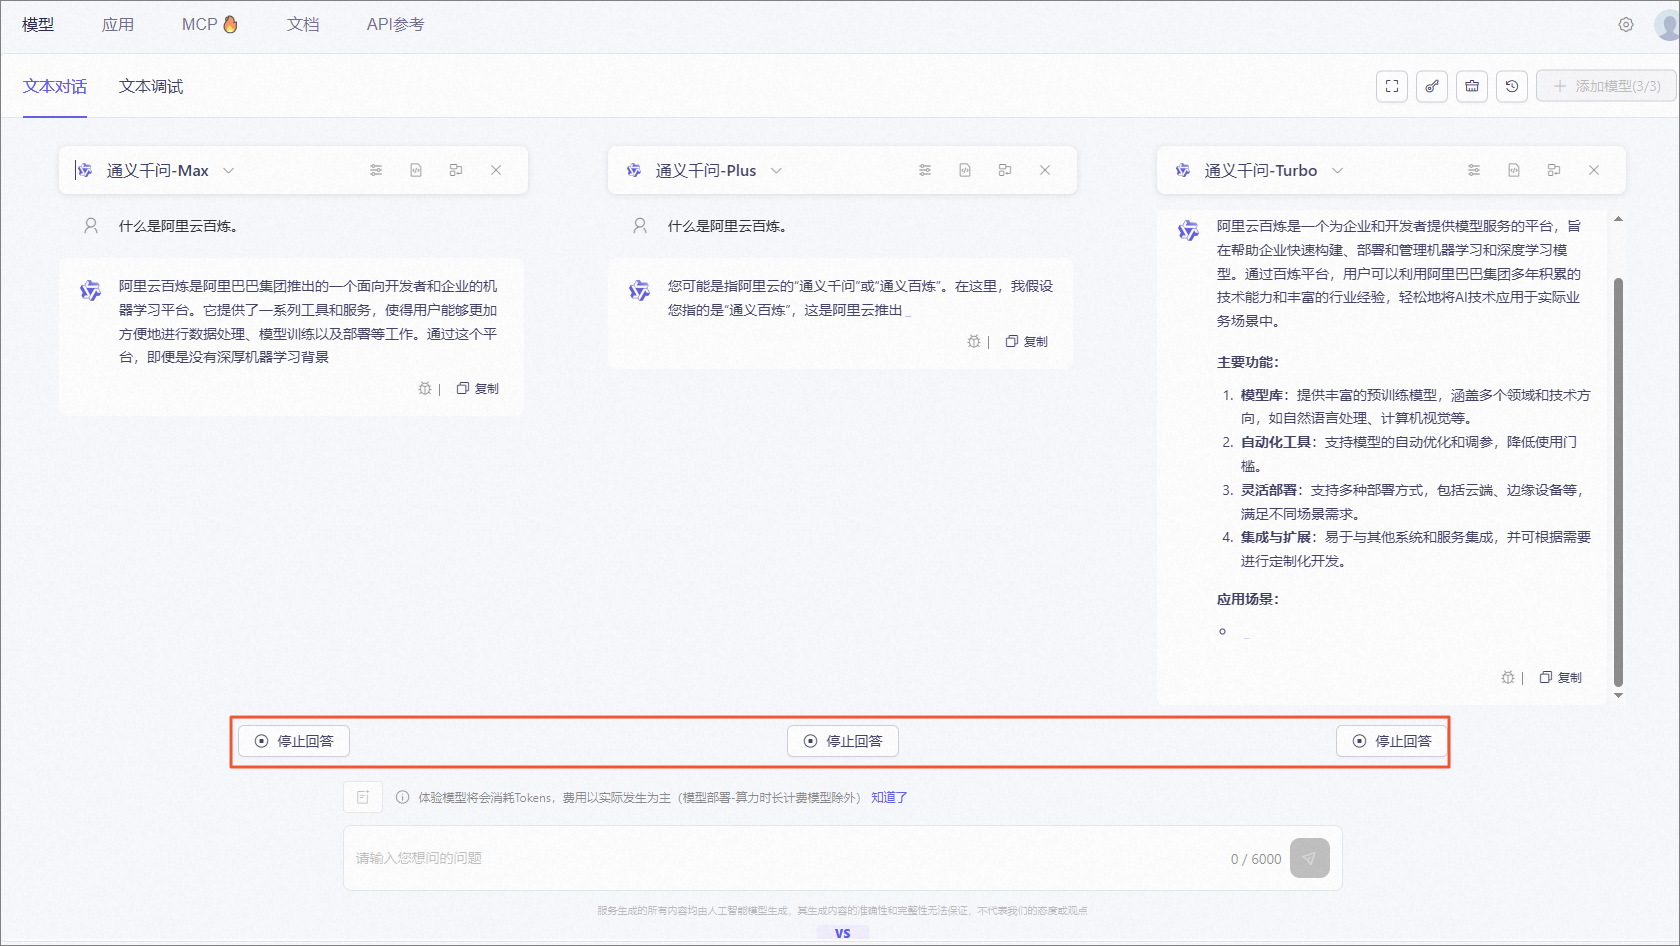Open the 模型 top navigation item
This screenshot has width=1680, height=946.
[38, 24]
